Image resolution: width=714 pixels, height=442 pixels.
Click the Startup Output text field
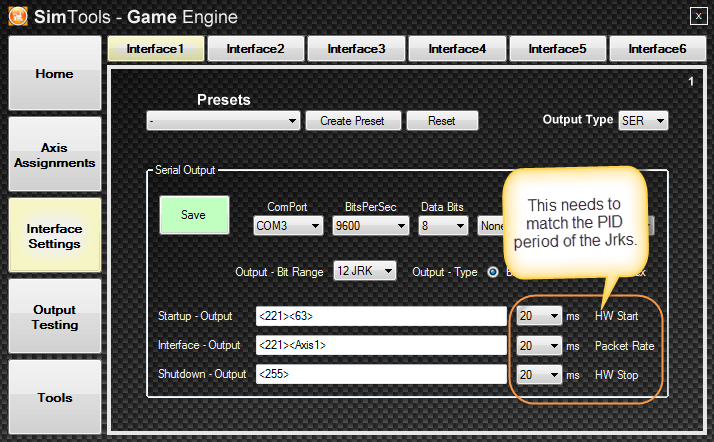380,316
